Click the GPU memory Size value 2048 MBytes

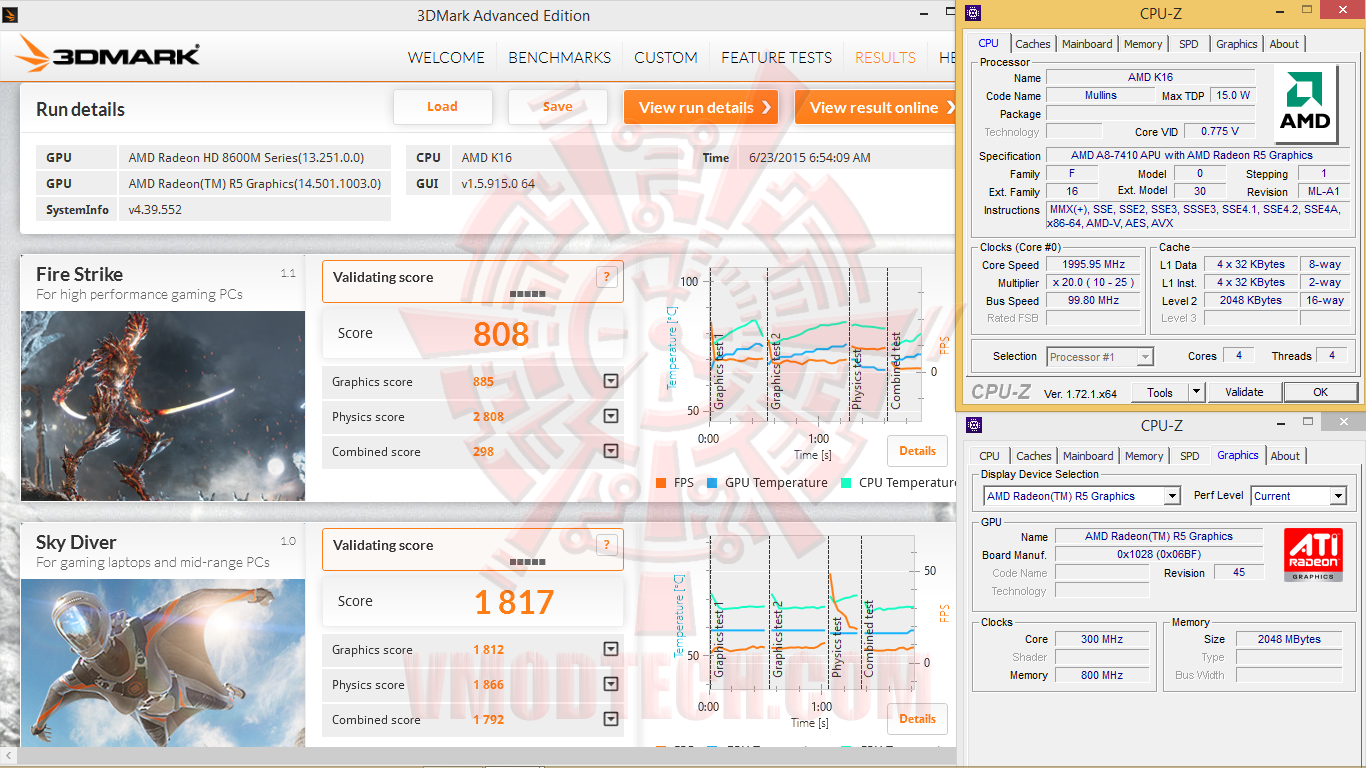[x=1289, y=640]
